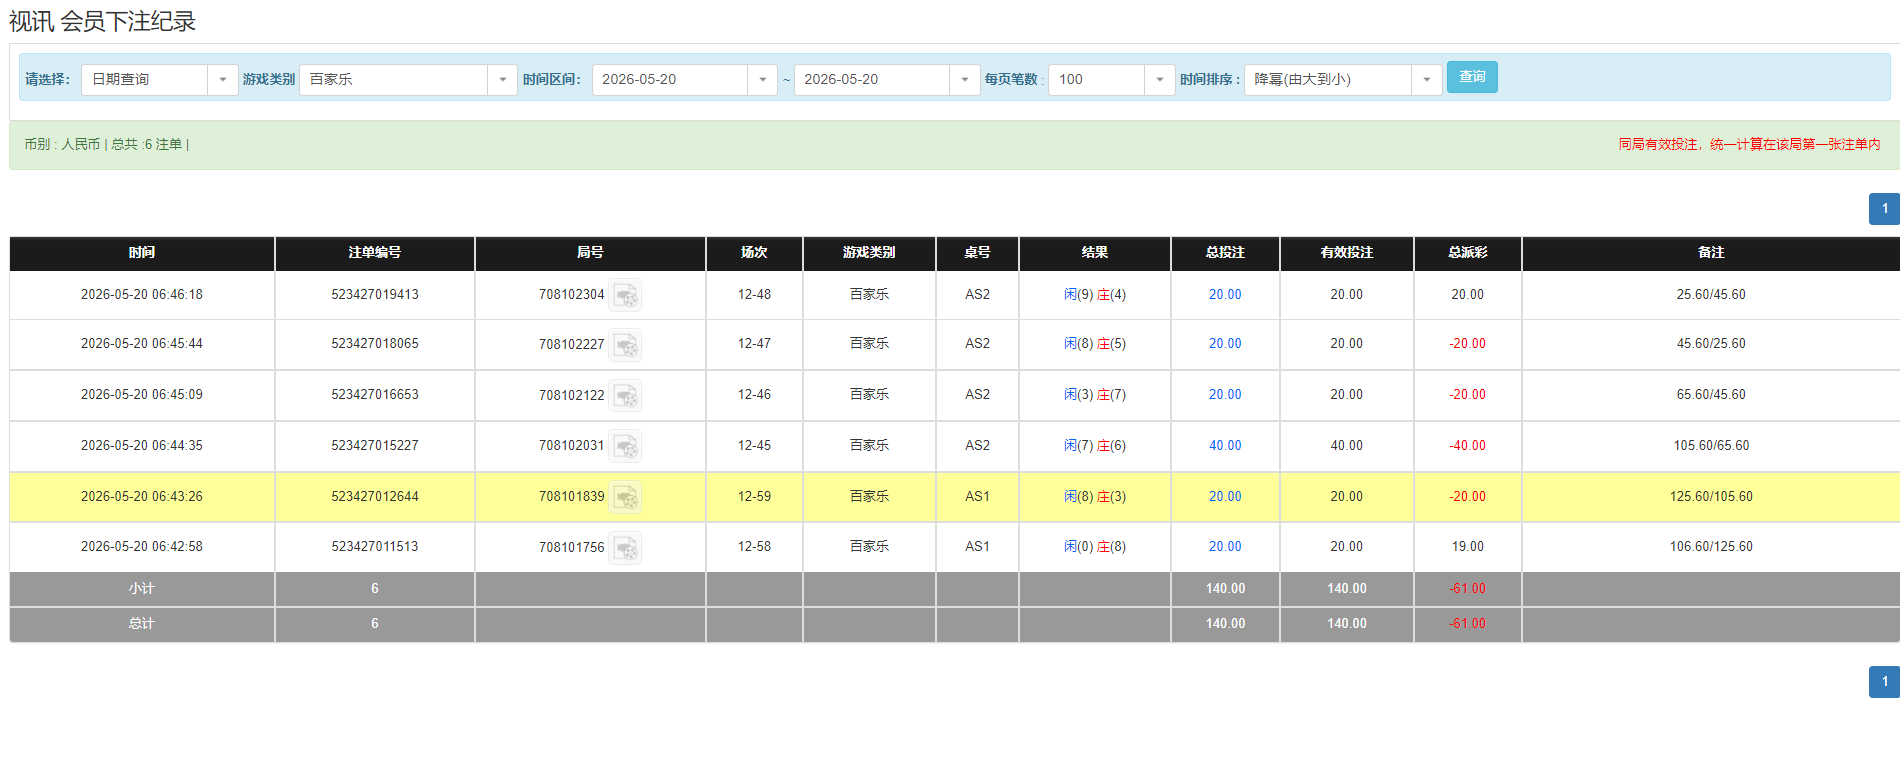
Task: Click payout -40.00 cell
Action: click(1468, 446)
